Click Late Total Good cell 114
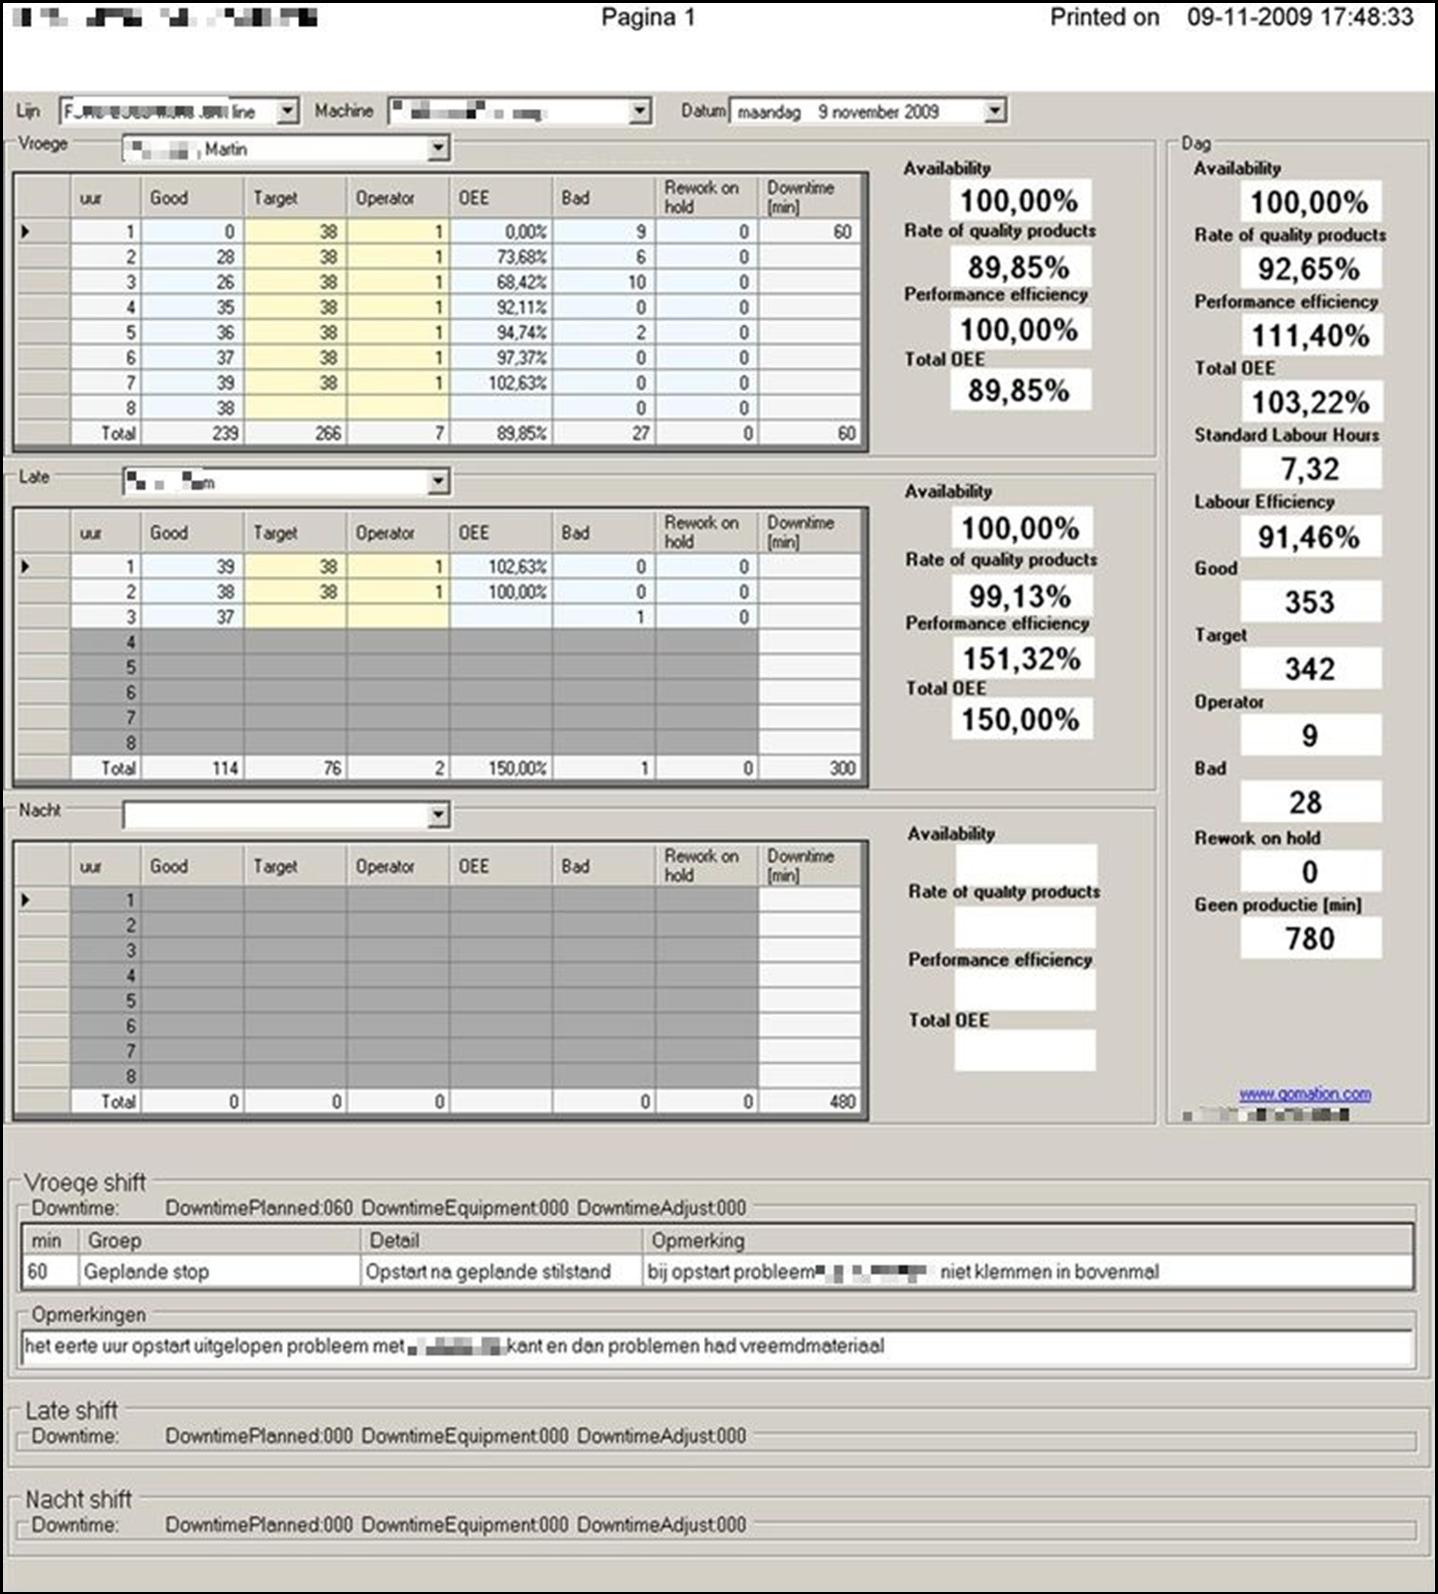 coord(192,768)
